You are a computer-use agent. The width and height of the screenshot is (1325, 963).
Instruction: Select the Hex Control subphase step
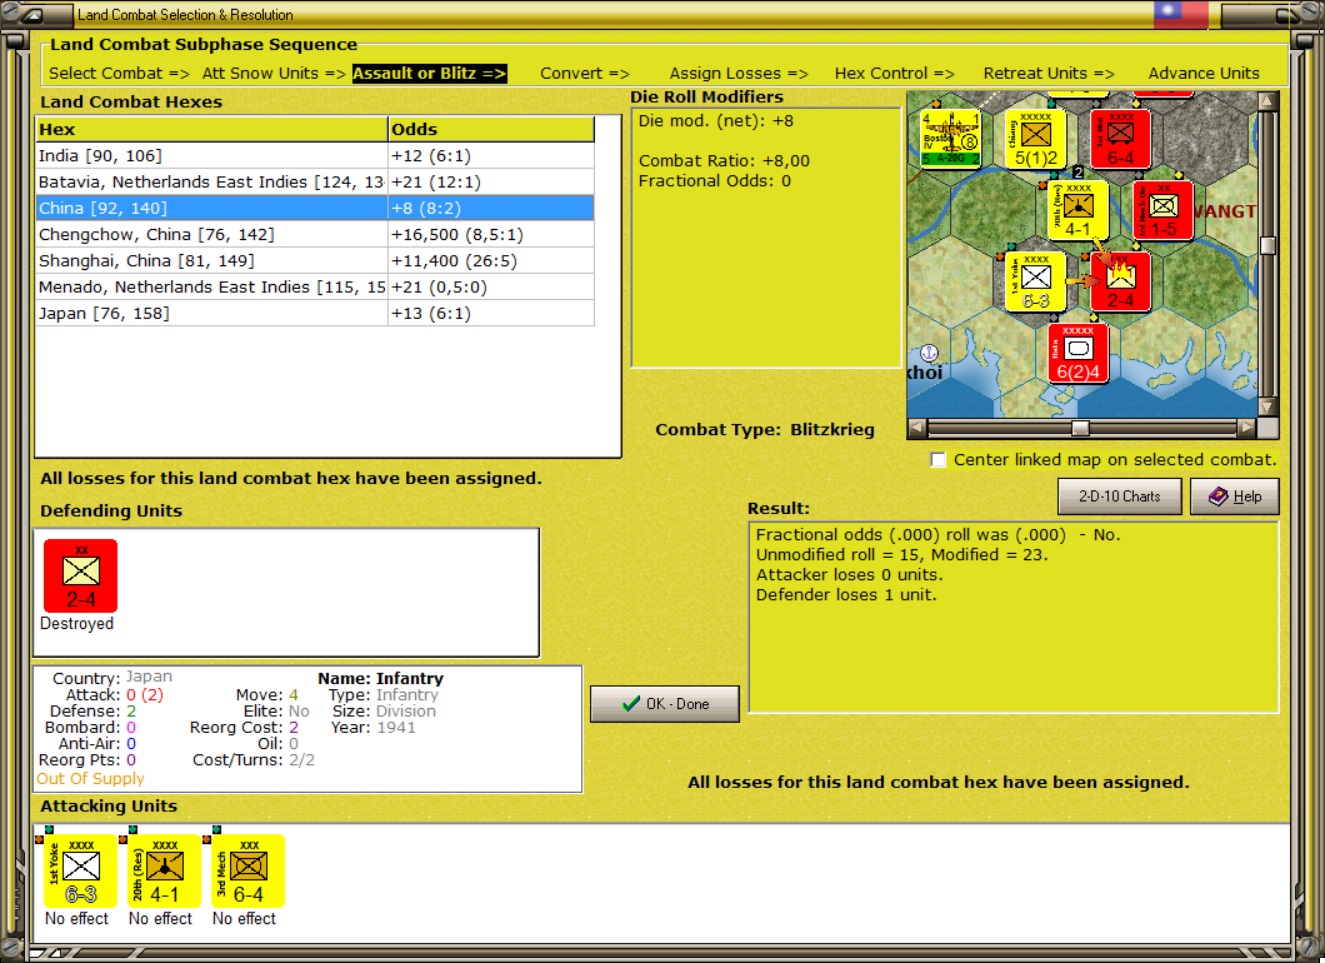[895, 73]
